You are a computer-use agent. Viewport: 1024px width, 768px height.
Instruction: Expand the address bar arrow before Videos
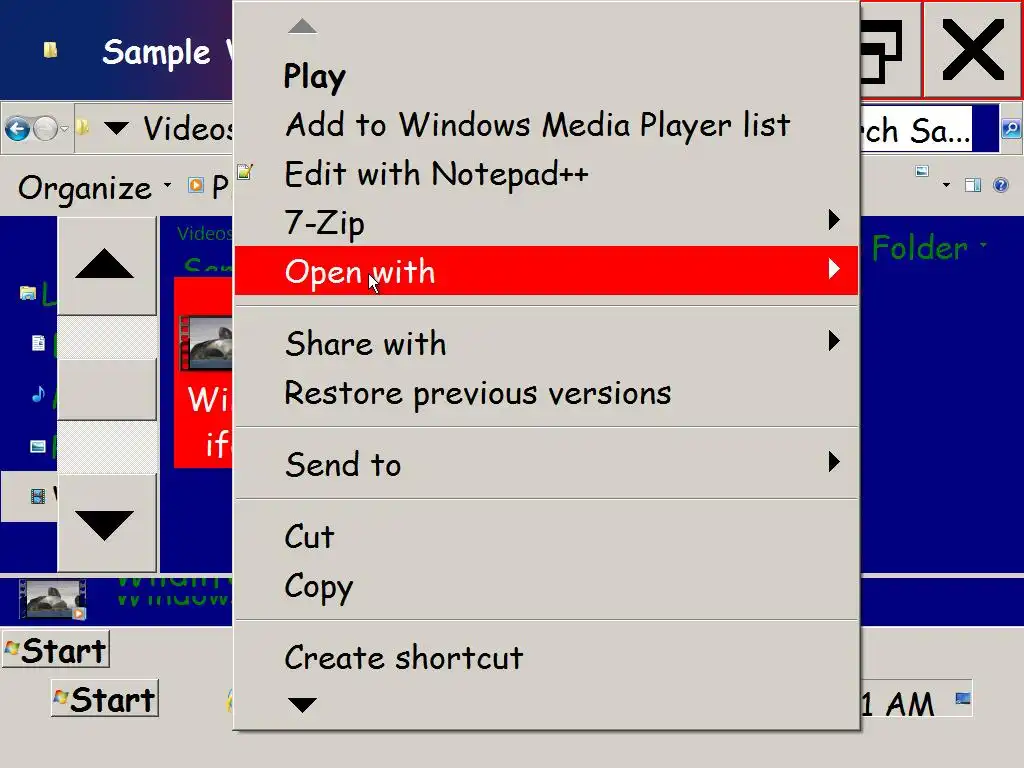(x=116, y=128)
